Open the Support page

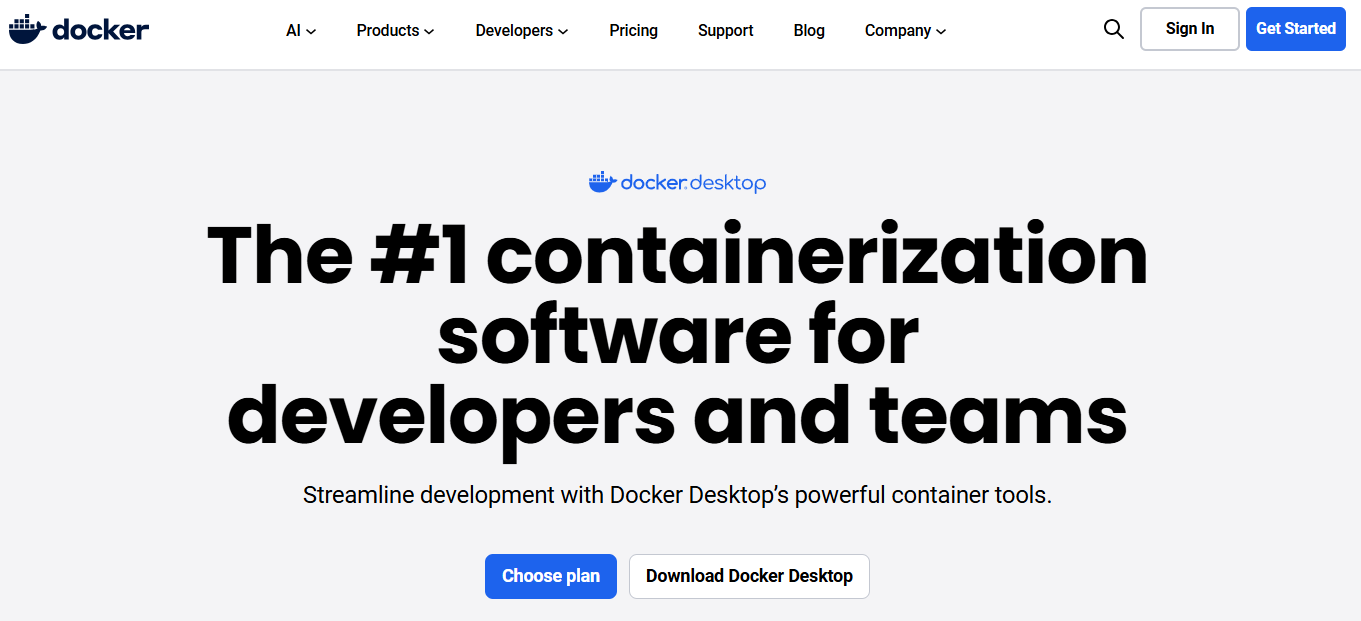pyautogui.click(x=726, y=31)
